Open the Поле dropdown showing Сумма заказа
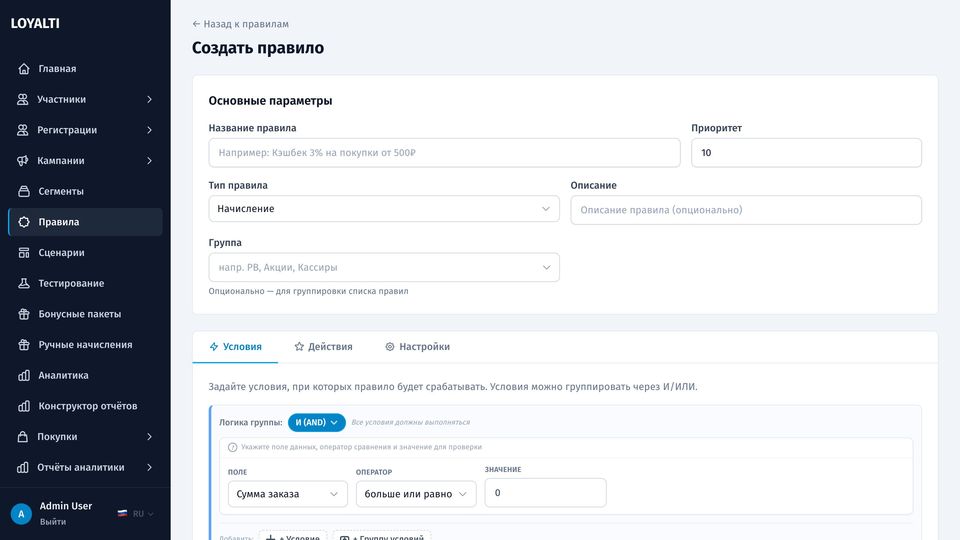The image size is (960, 540). click(288, 494)
